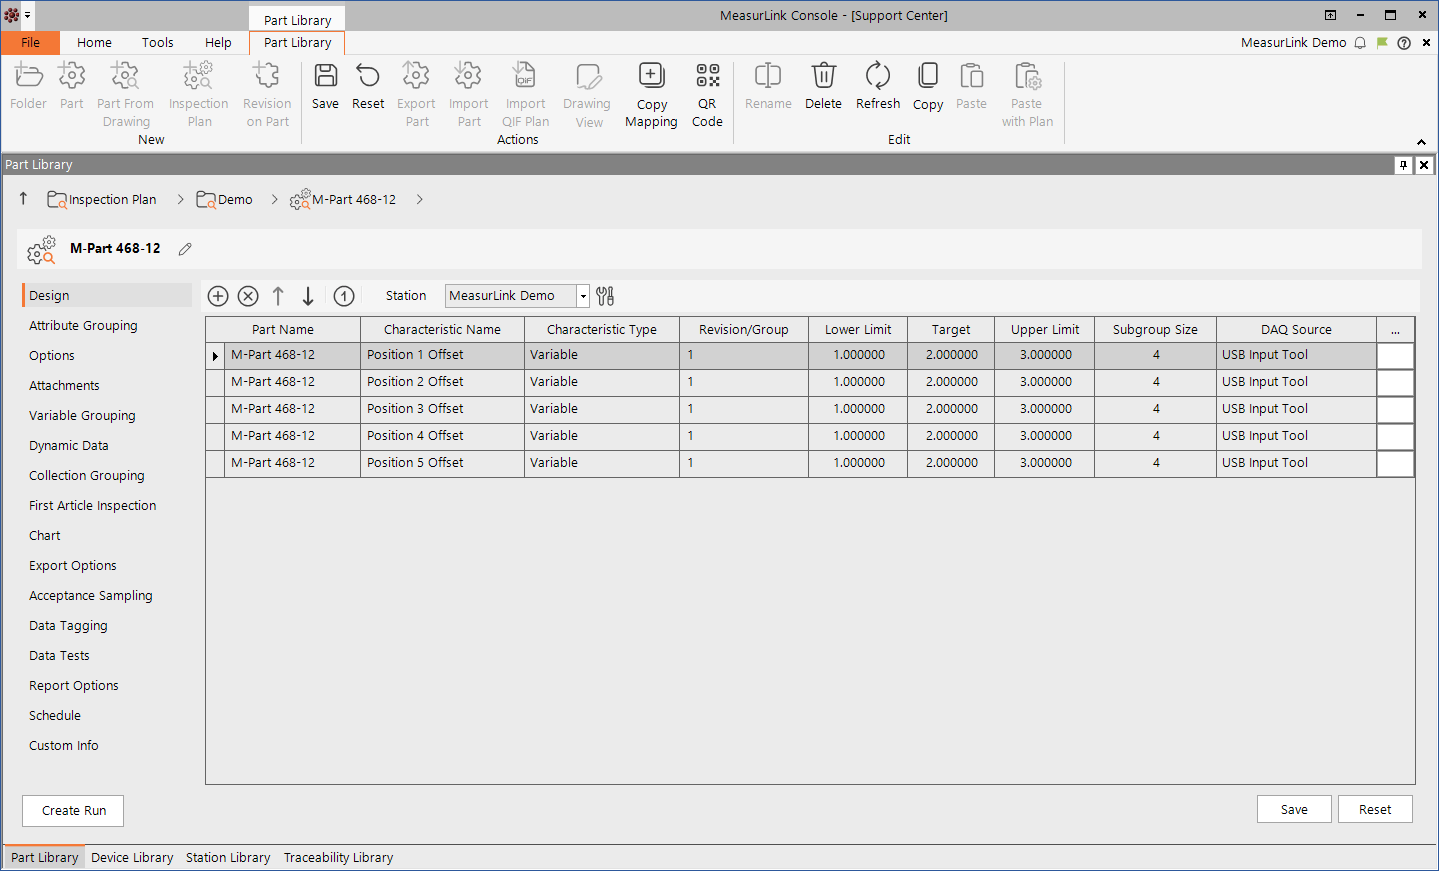Click the bottom Save button
Screen dimensions: 1439x871
click(x=1294, y=810)
